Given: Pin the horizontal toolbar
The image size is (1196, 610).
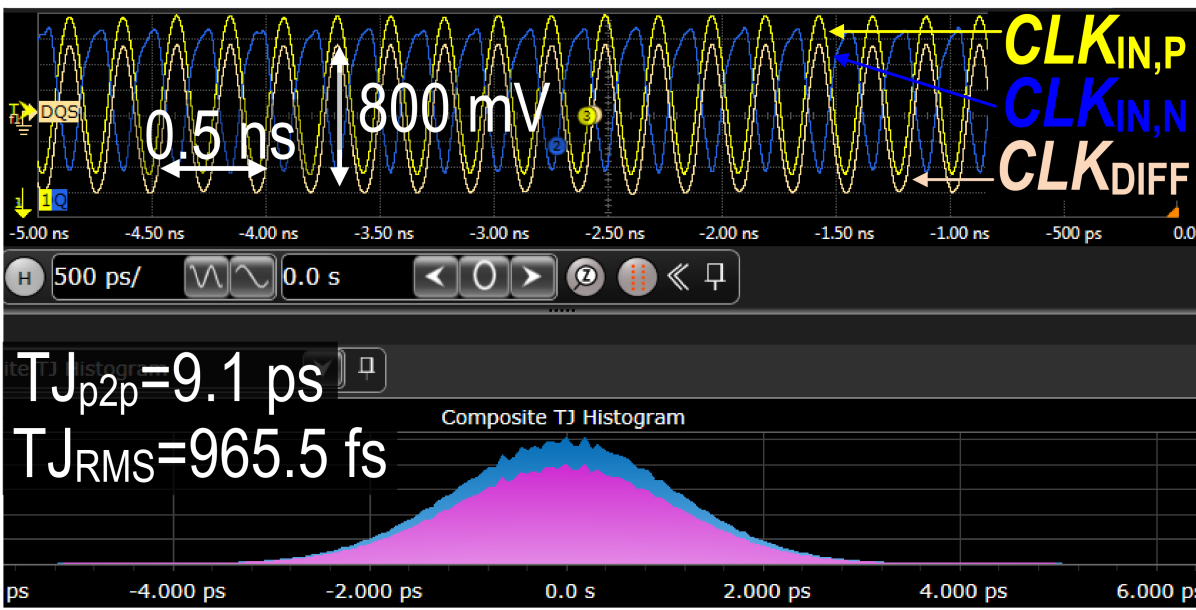Looking at the screenshot, I should pos(714,276).
